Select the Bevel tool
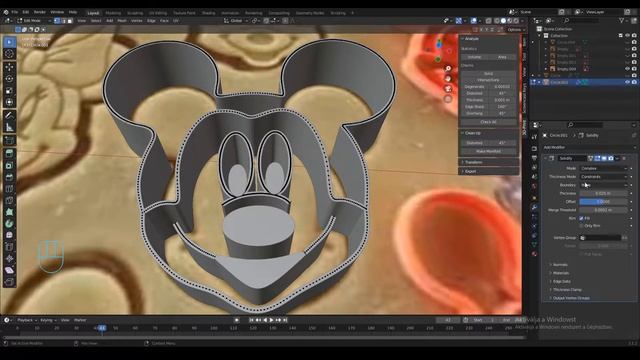Image resolution: width=640 pixels, height=360 pixels. (x=9, y=177)
